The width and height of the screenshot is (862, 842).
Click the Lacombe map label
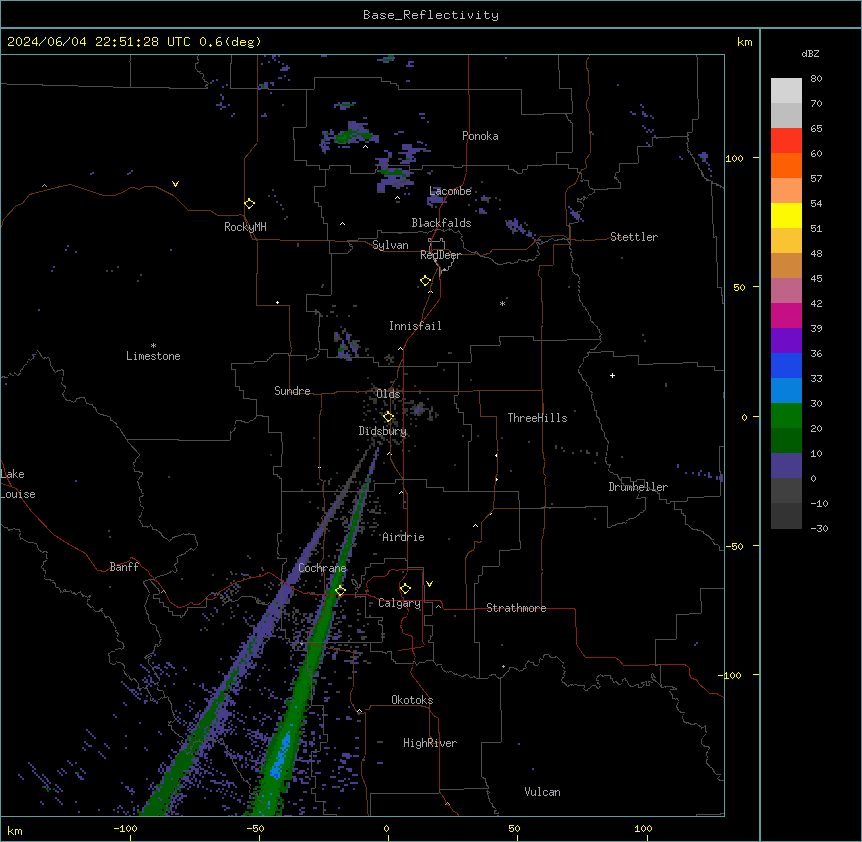(x=450, y=191)
